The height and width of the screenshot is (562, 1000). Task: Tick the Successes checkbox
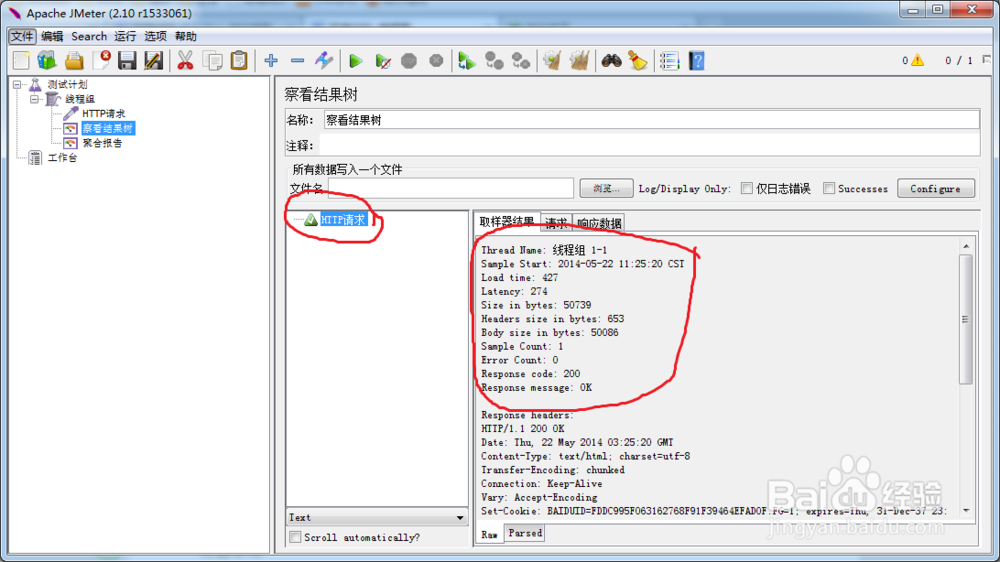click(x=828, y=188)
